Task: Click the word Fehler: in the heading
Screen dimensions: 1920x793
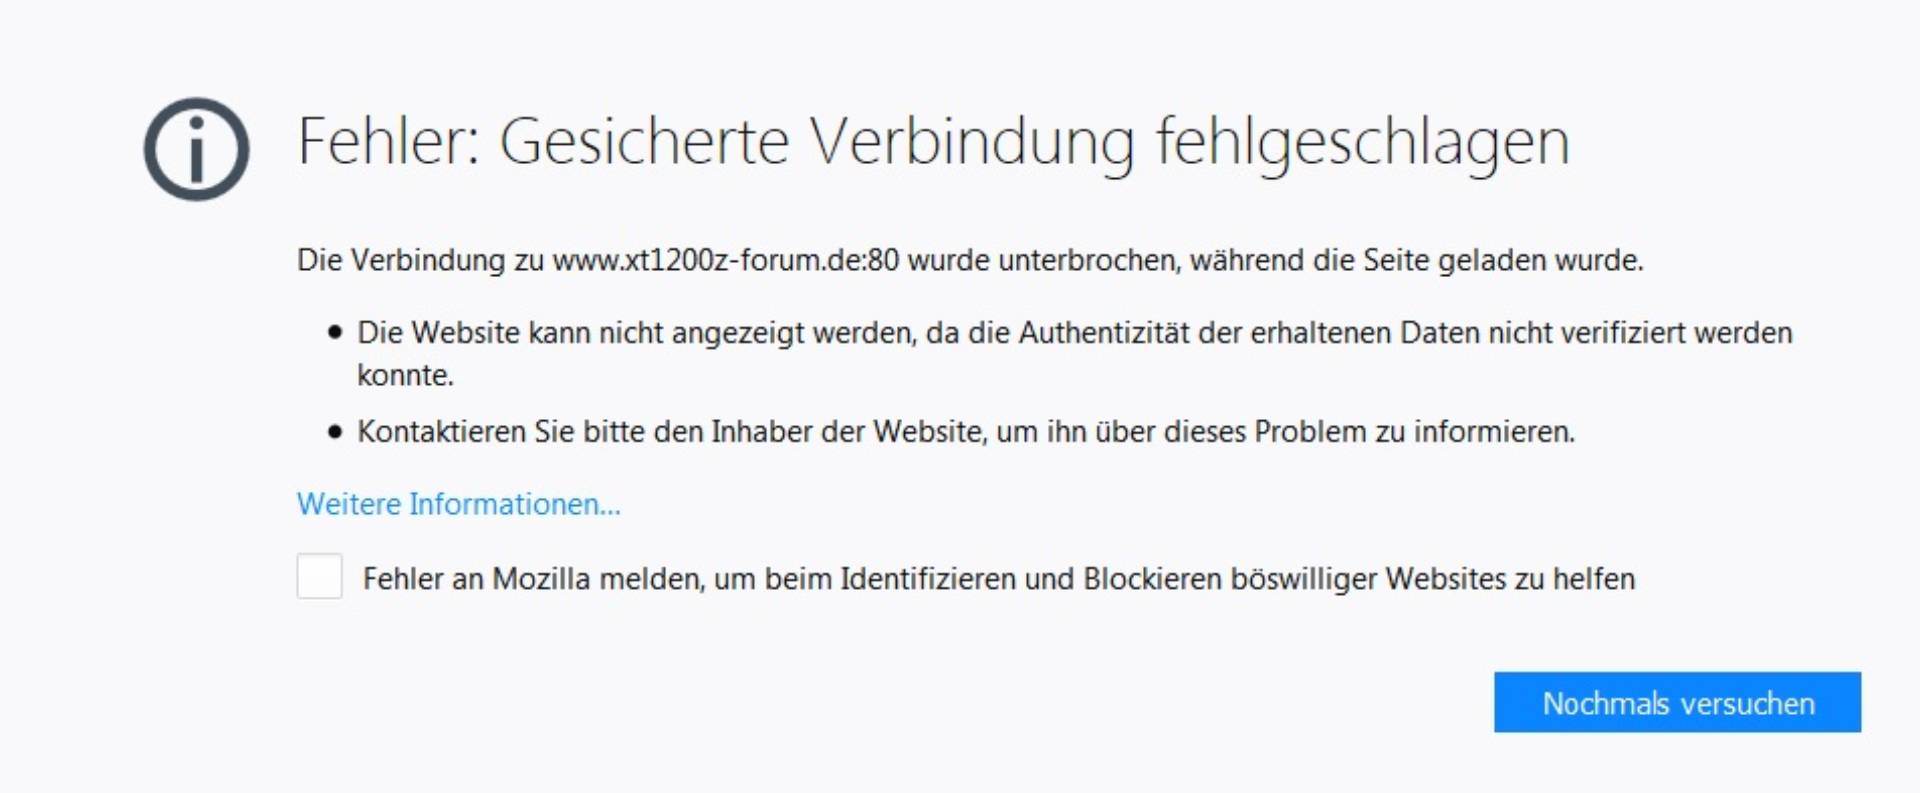Action: coord(390,141)
